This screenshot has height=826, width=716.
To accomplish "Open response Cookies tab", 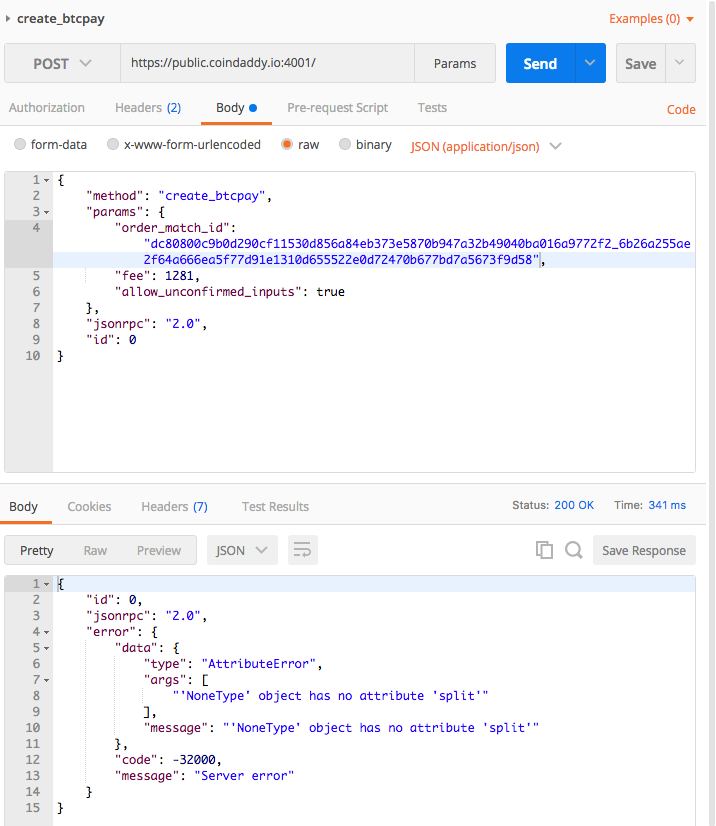I will [x=89, y=506].
